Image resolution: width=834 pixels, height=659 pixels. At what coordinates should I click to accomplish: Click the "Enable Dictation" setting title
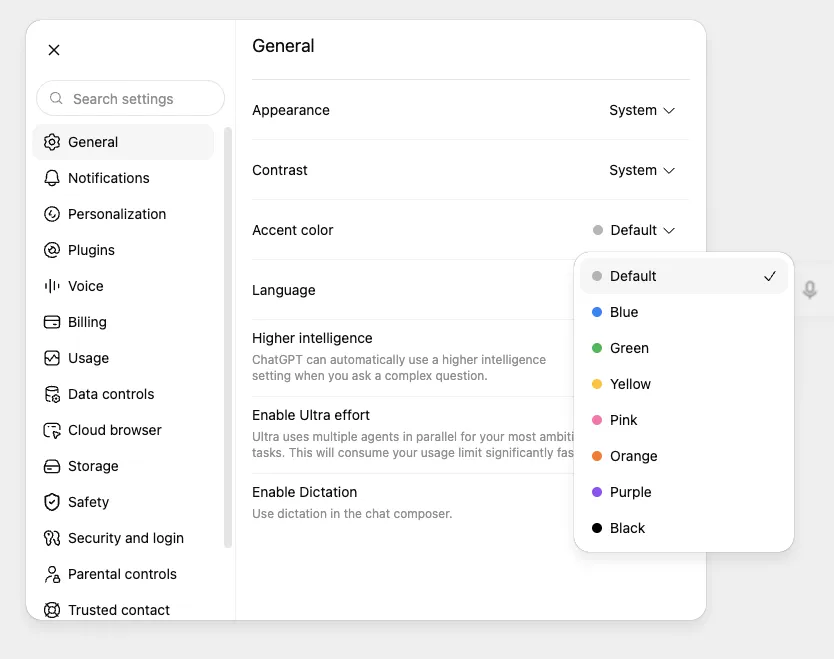pyautogui.click(x=304, y=492)
